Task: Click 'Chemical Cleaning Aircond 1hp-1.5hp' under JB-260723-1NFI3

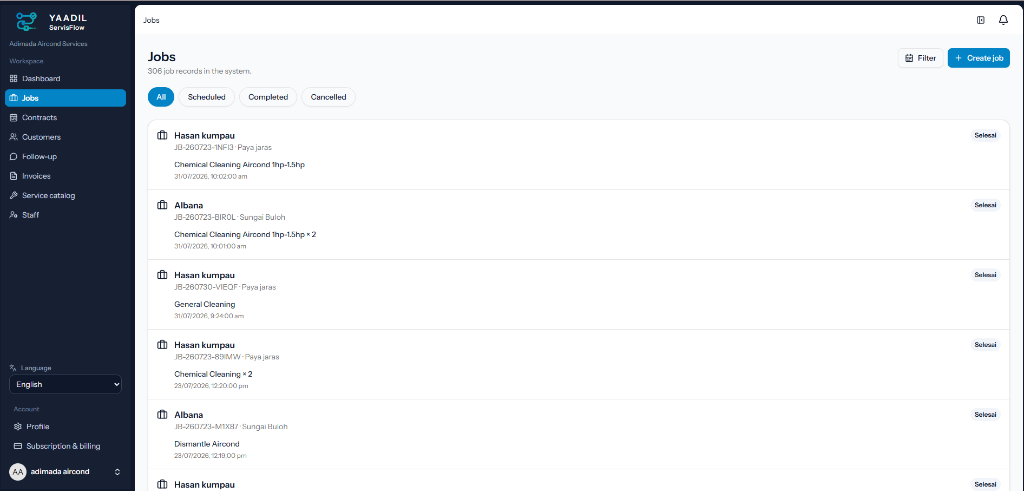Action: click(240, 165)
